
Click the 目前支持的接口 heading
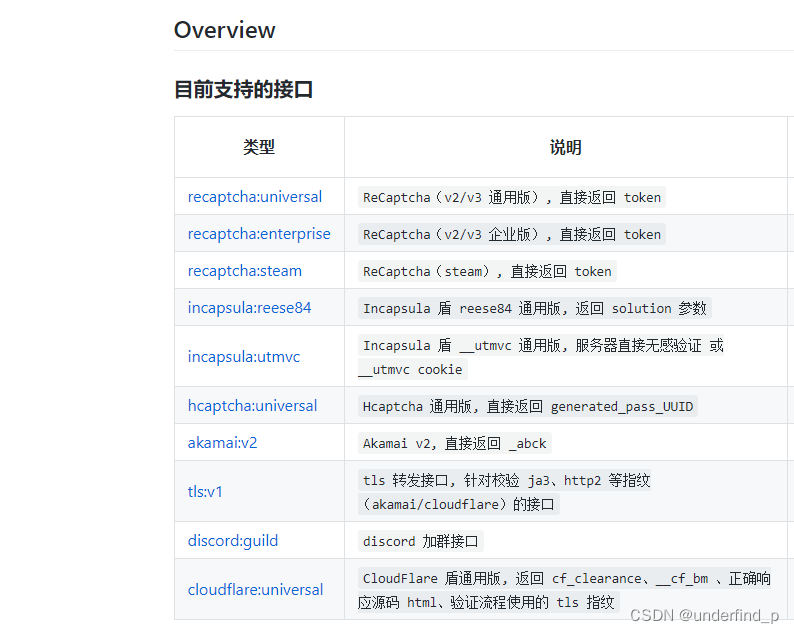coord(243,90)
